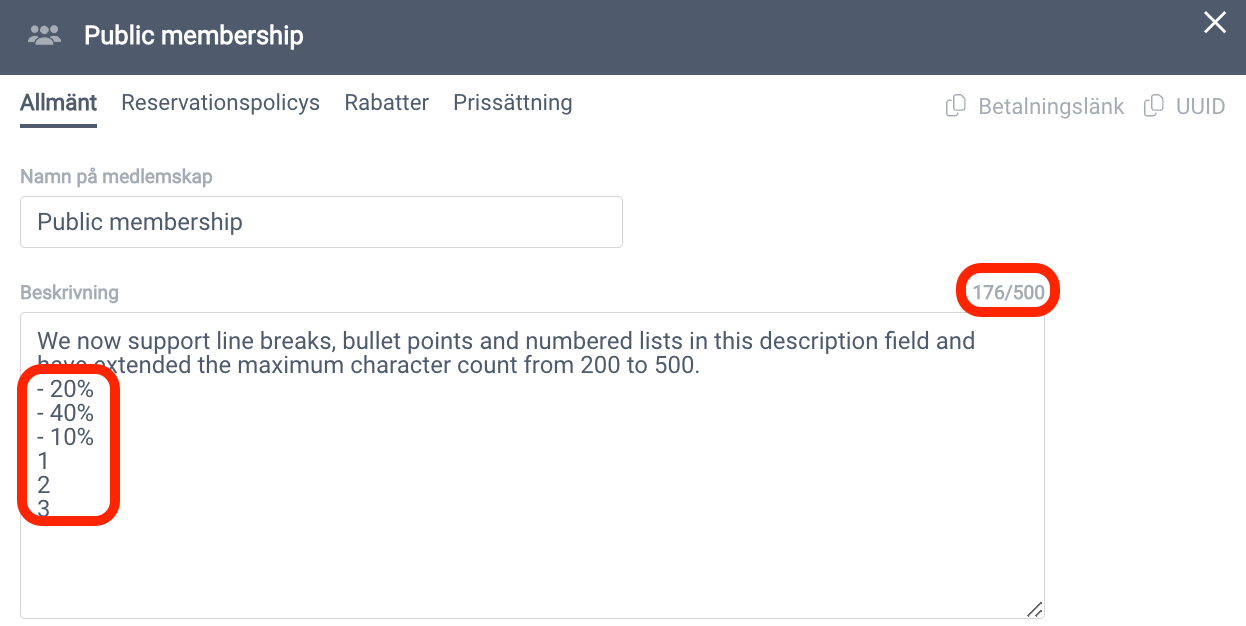Place cursor on the "- 20%" line
1246x626 pixels.
tap(65, 389)
